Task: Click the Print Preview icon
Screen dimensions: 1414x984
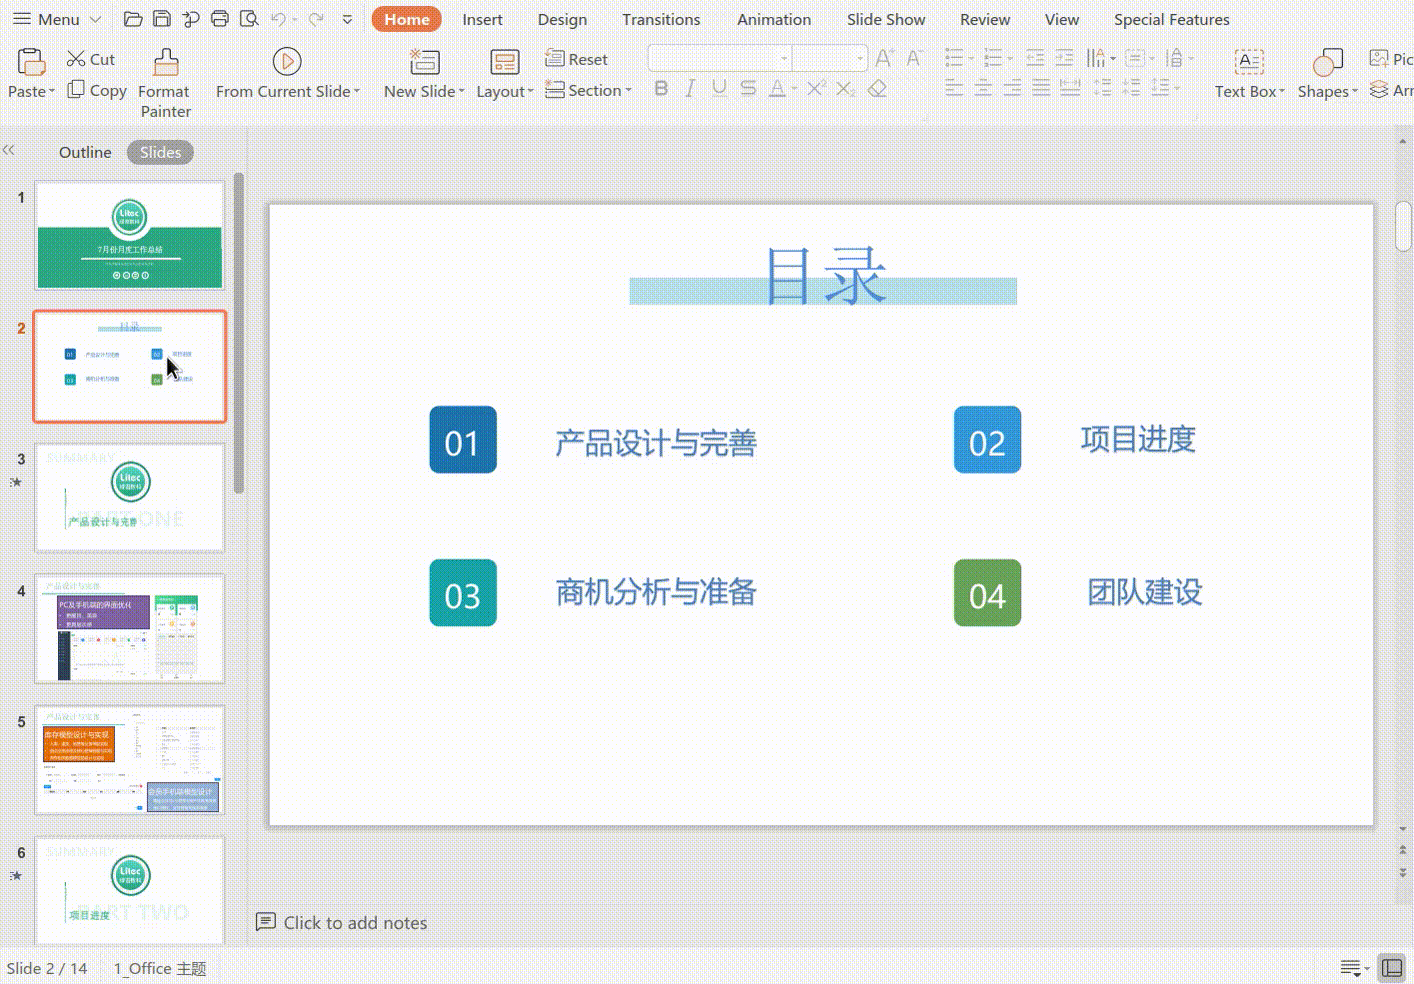Action: 249,19
